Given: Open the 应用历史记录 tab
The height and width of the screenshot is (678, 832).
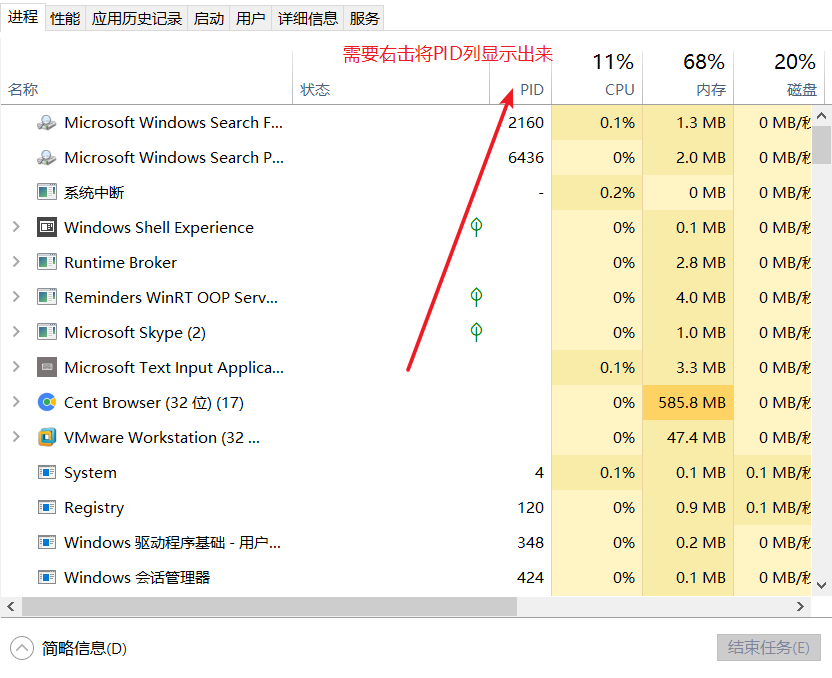Looking at the screenshot, I should (136, 19).
